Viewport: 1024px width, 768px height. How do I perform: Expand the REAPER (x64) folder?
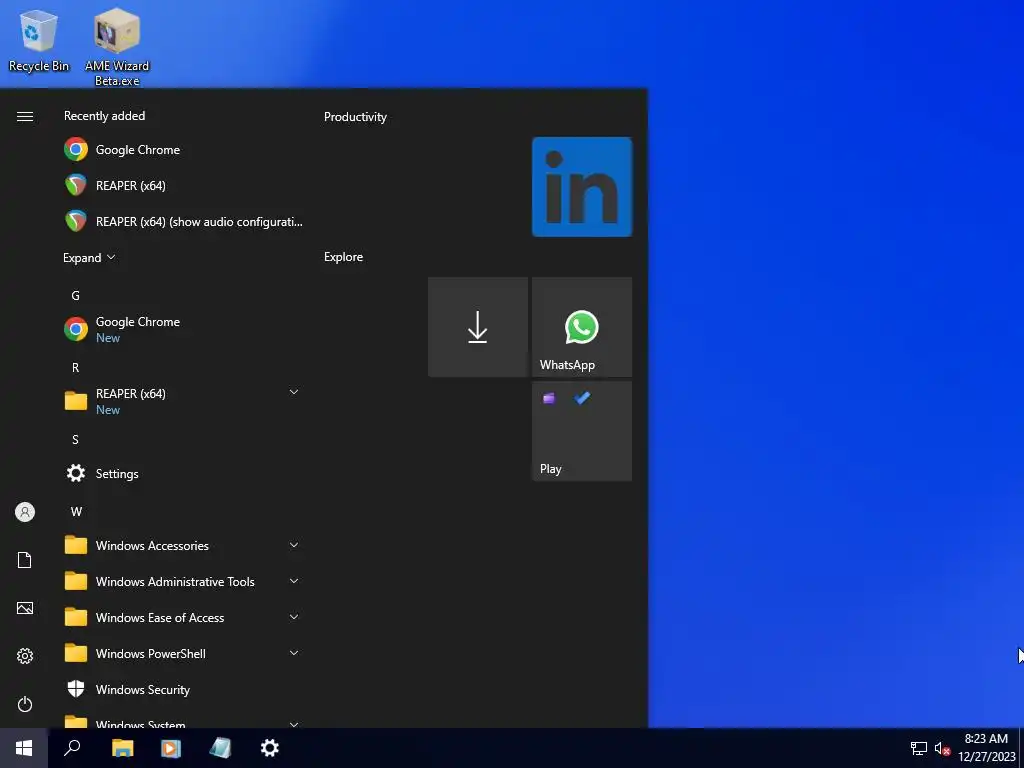183,401
